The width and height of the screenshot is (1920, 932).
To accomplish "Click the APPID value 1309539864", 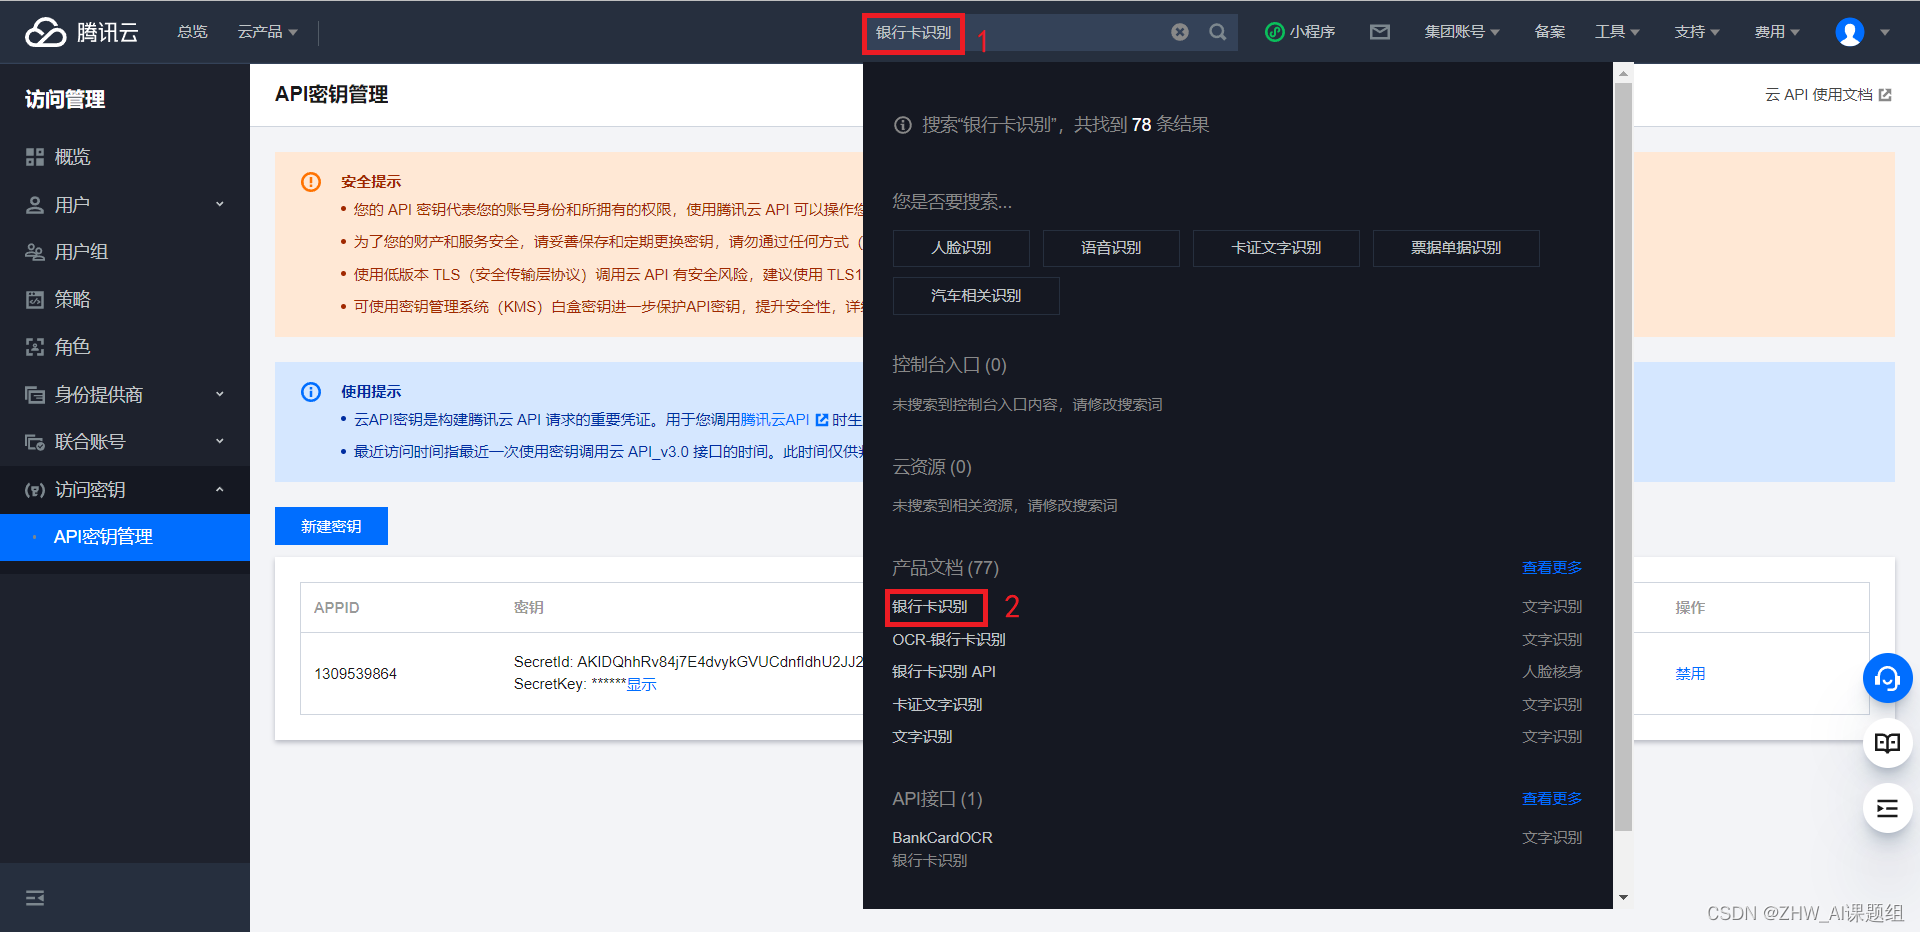I will [x=355, y=674].
